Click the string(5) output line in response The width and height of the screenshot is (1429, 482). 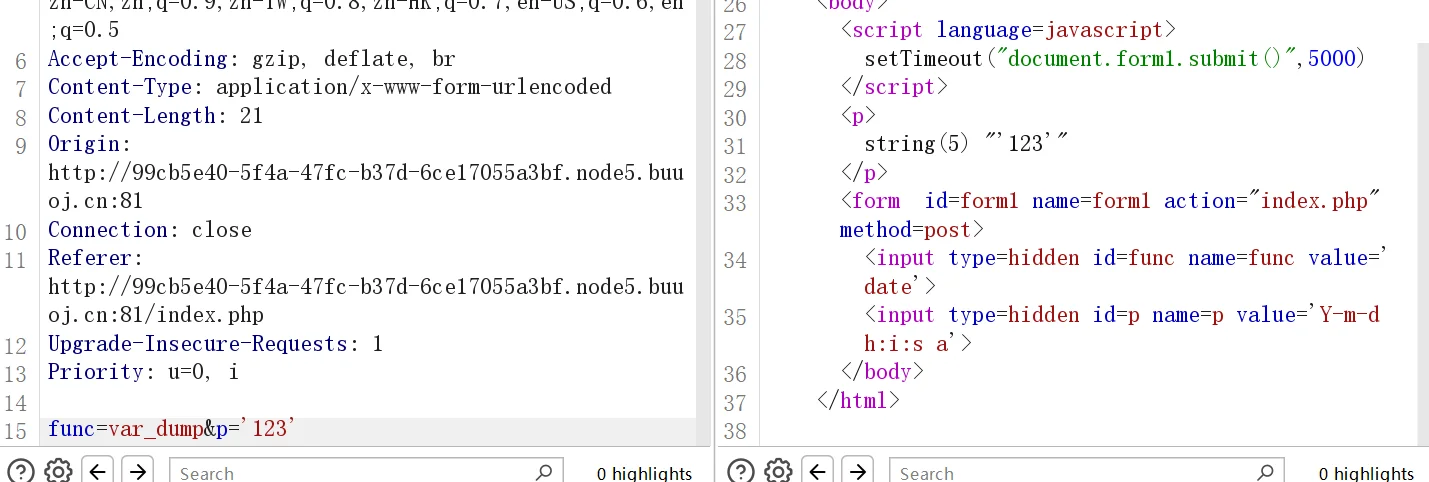tap(966, 145)
